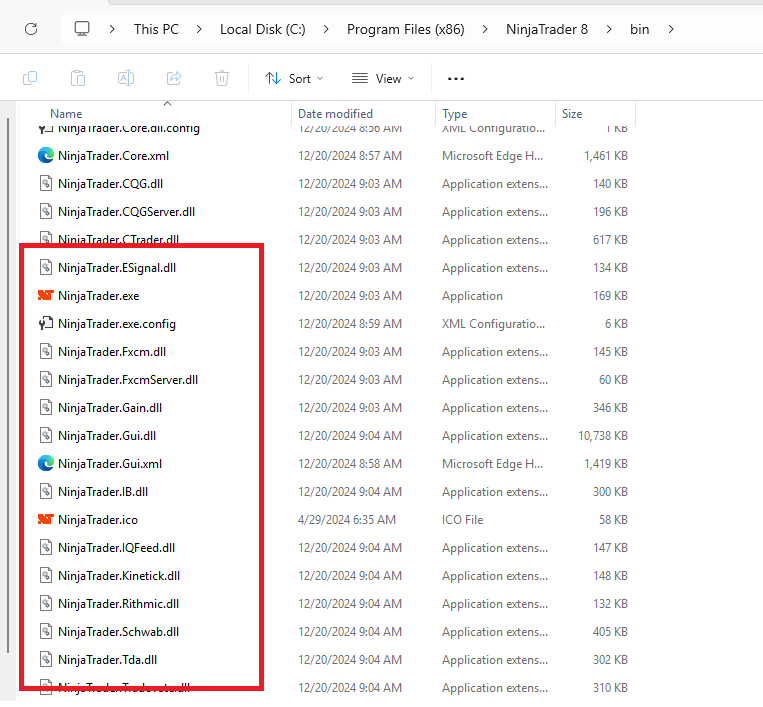
Task: Open the View dropdown
Action: click(x=383, y=78)
